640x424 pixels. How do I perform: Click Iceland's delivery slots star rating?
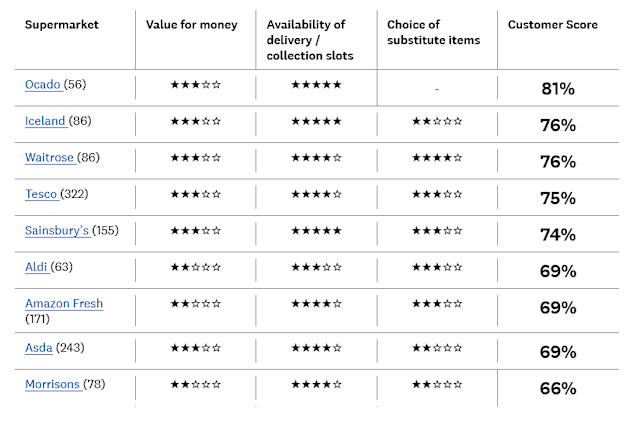pyautogui.click(x=316, y=121)
